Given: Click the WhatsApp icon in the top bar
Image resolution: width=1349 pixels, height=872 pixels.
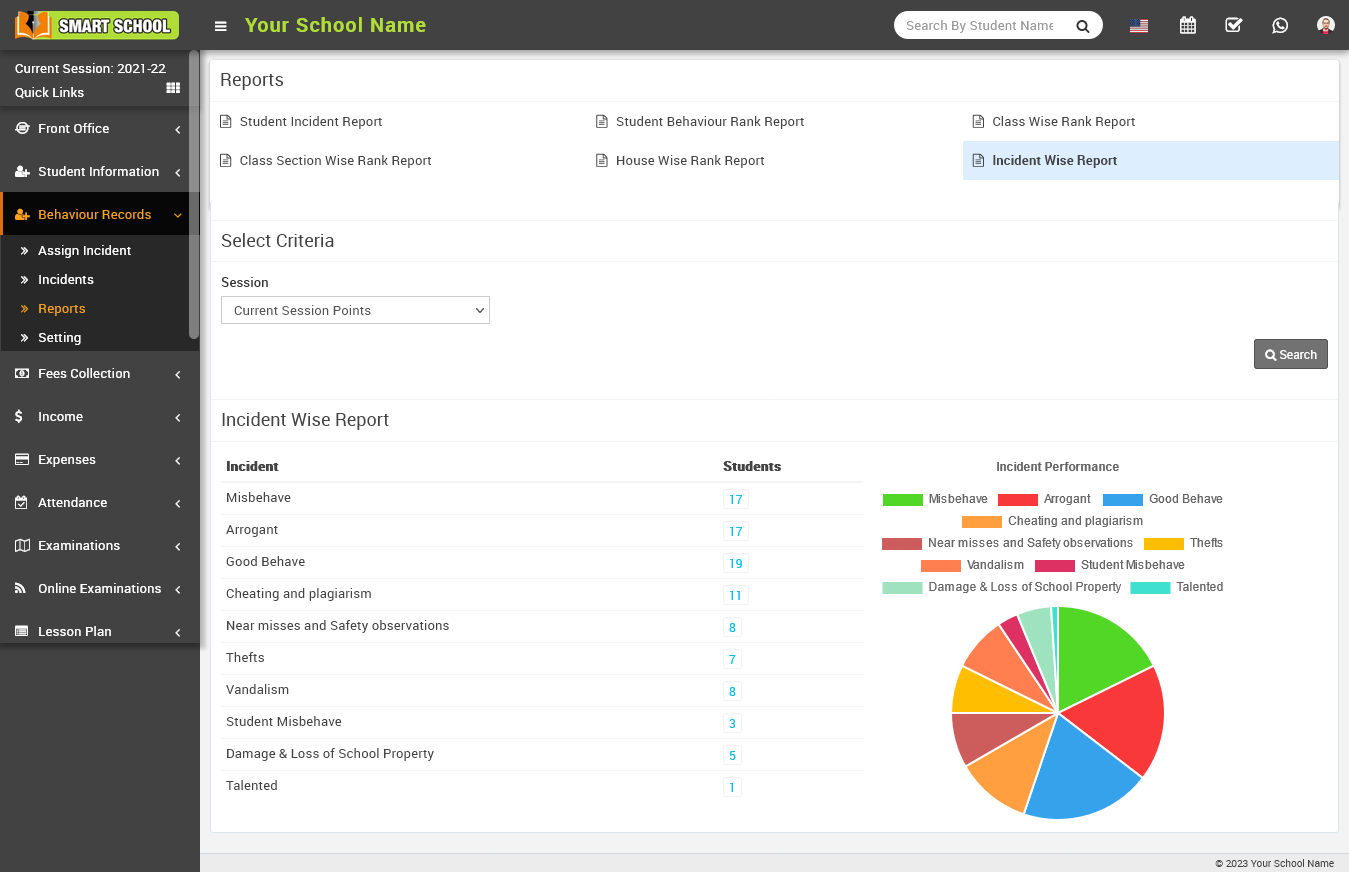Looking at the screenshot, I should 1280,25.
